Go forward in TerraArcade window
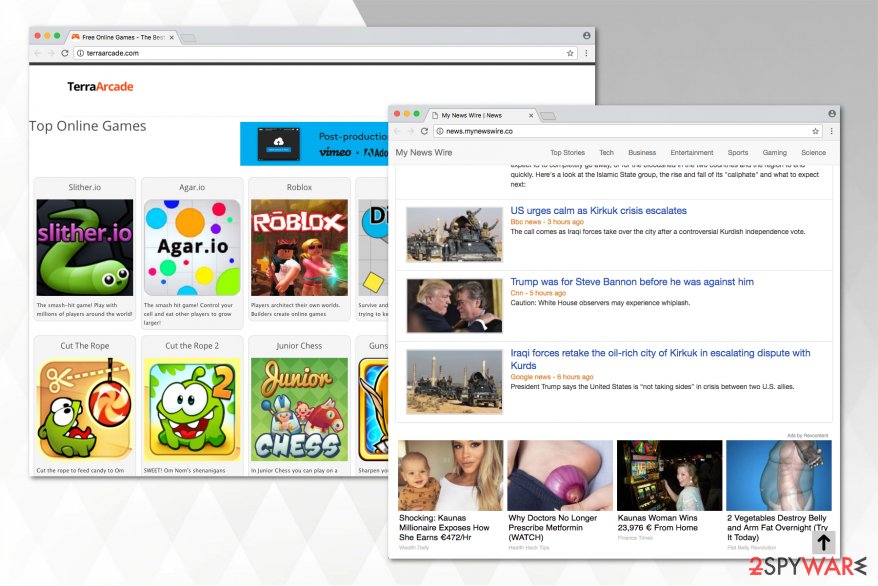 tap(51, 53)
